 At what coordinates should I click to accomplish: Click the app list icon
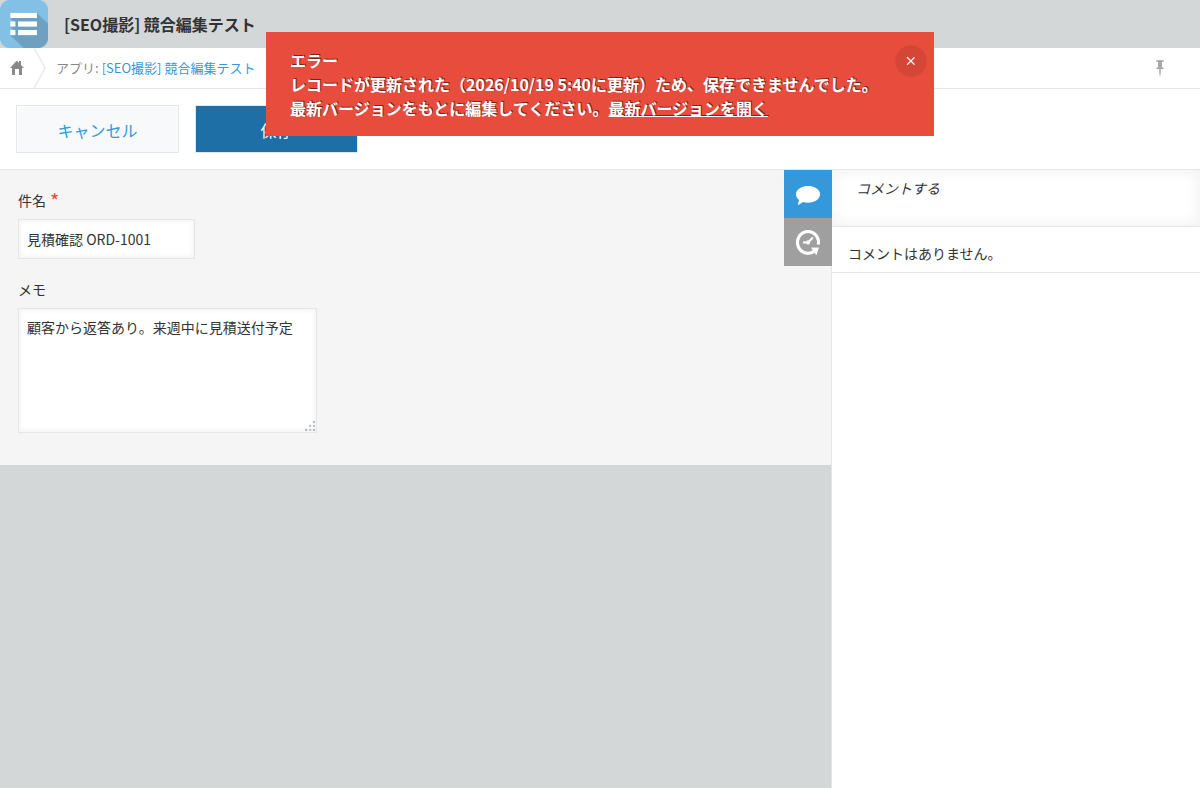23,24
